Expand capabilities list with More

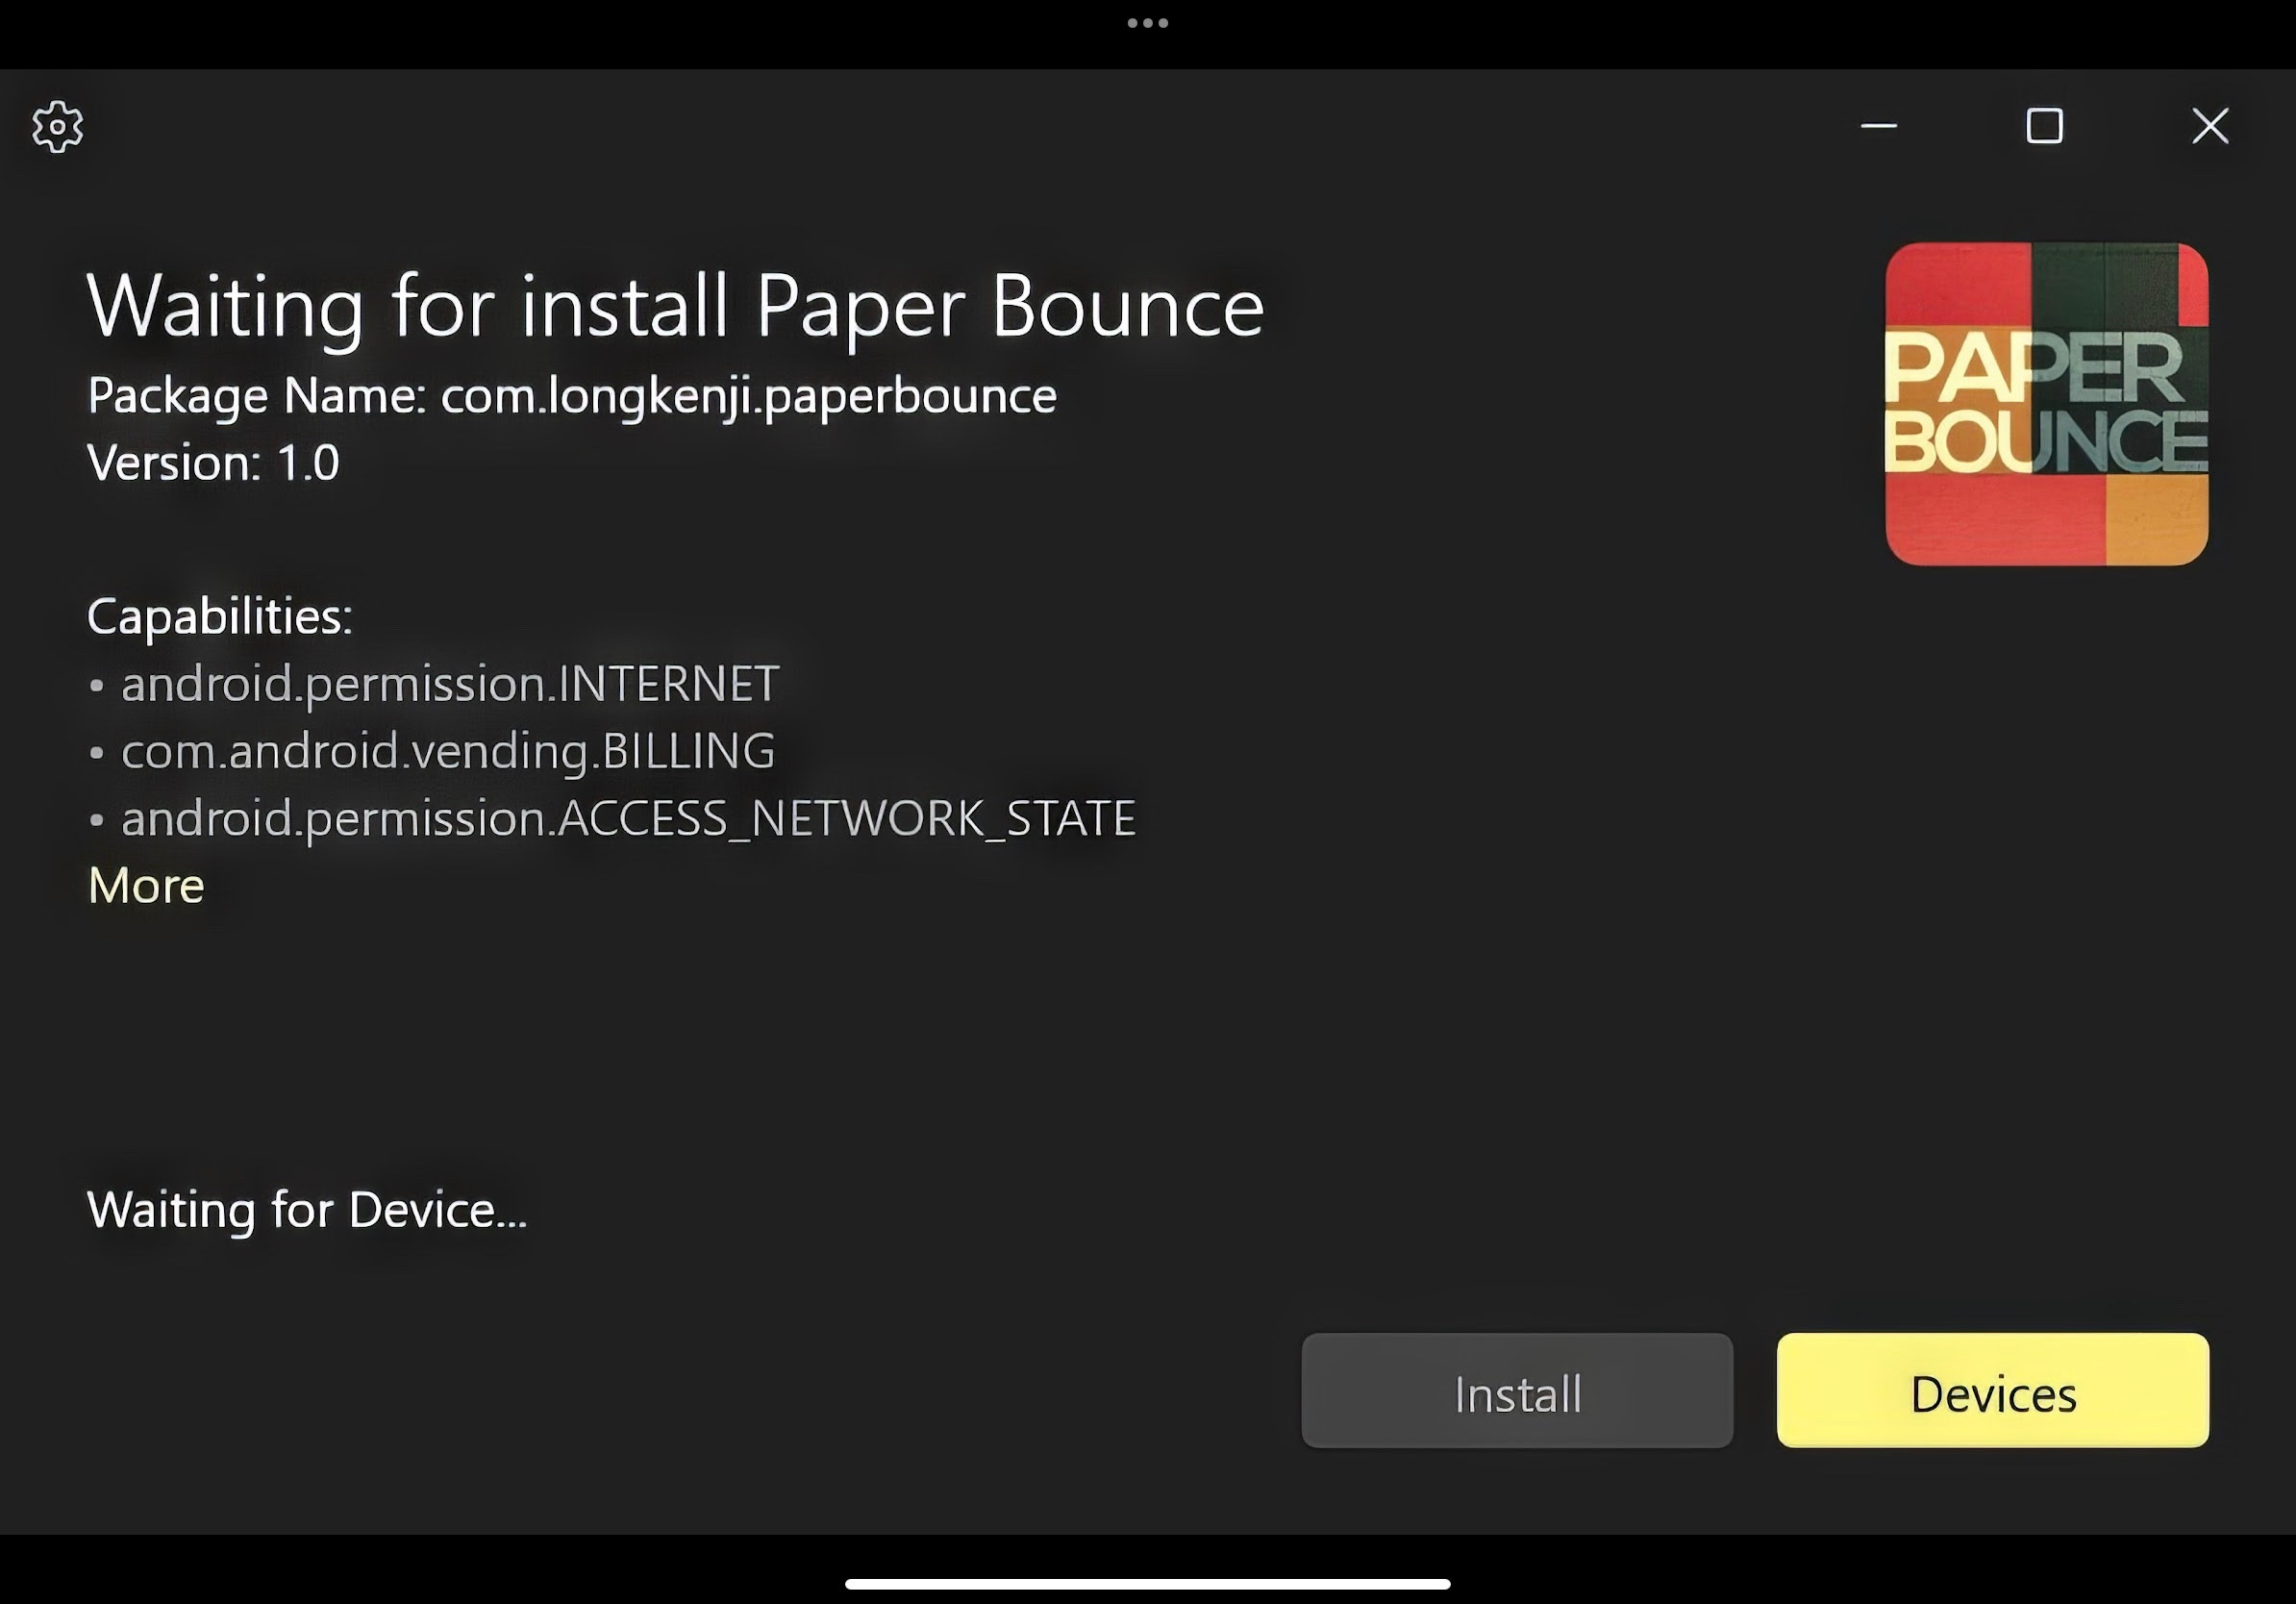coord(146,885)
